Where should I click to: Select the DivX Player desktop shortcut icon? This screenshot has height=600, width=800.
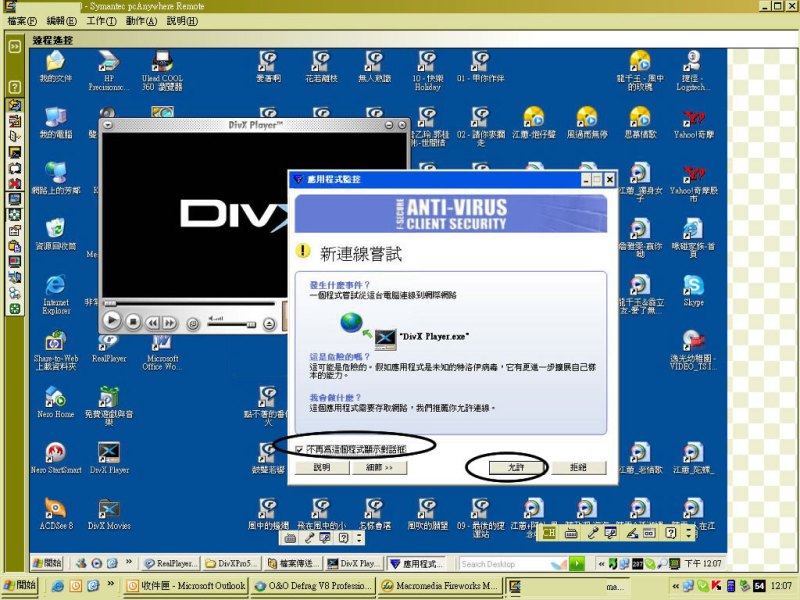109,458
